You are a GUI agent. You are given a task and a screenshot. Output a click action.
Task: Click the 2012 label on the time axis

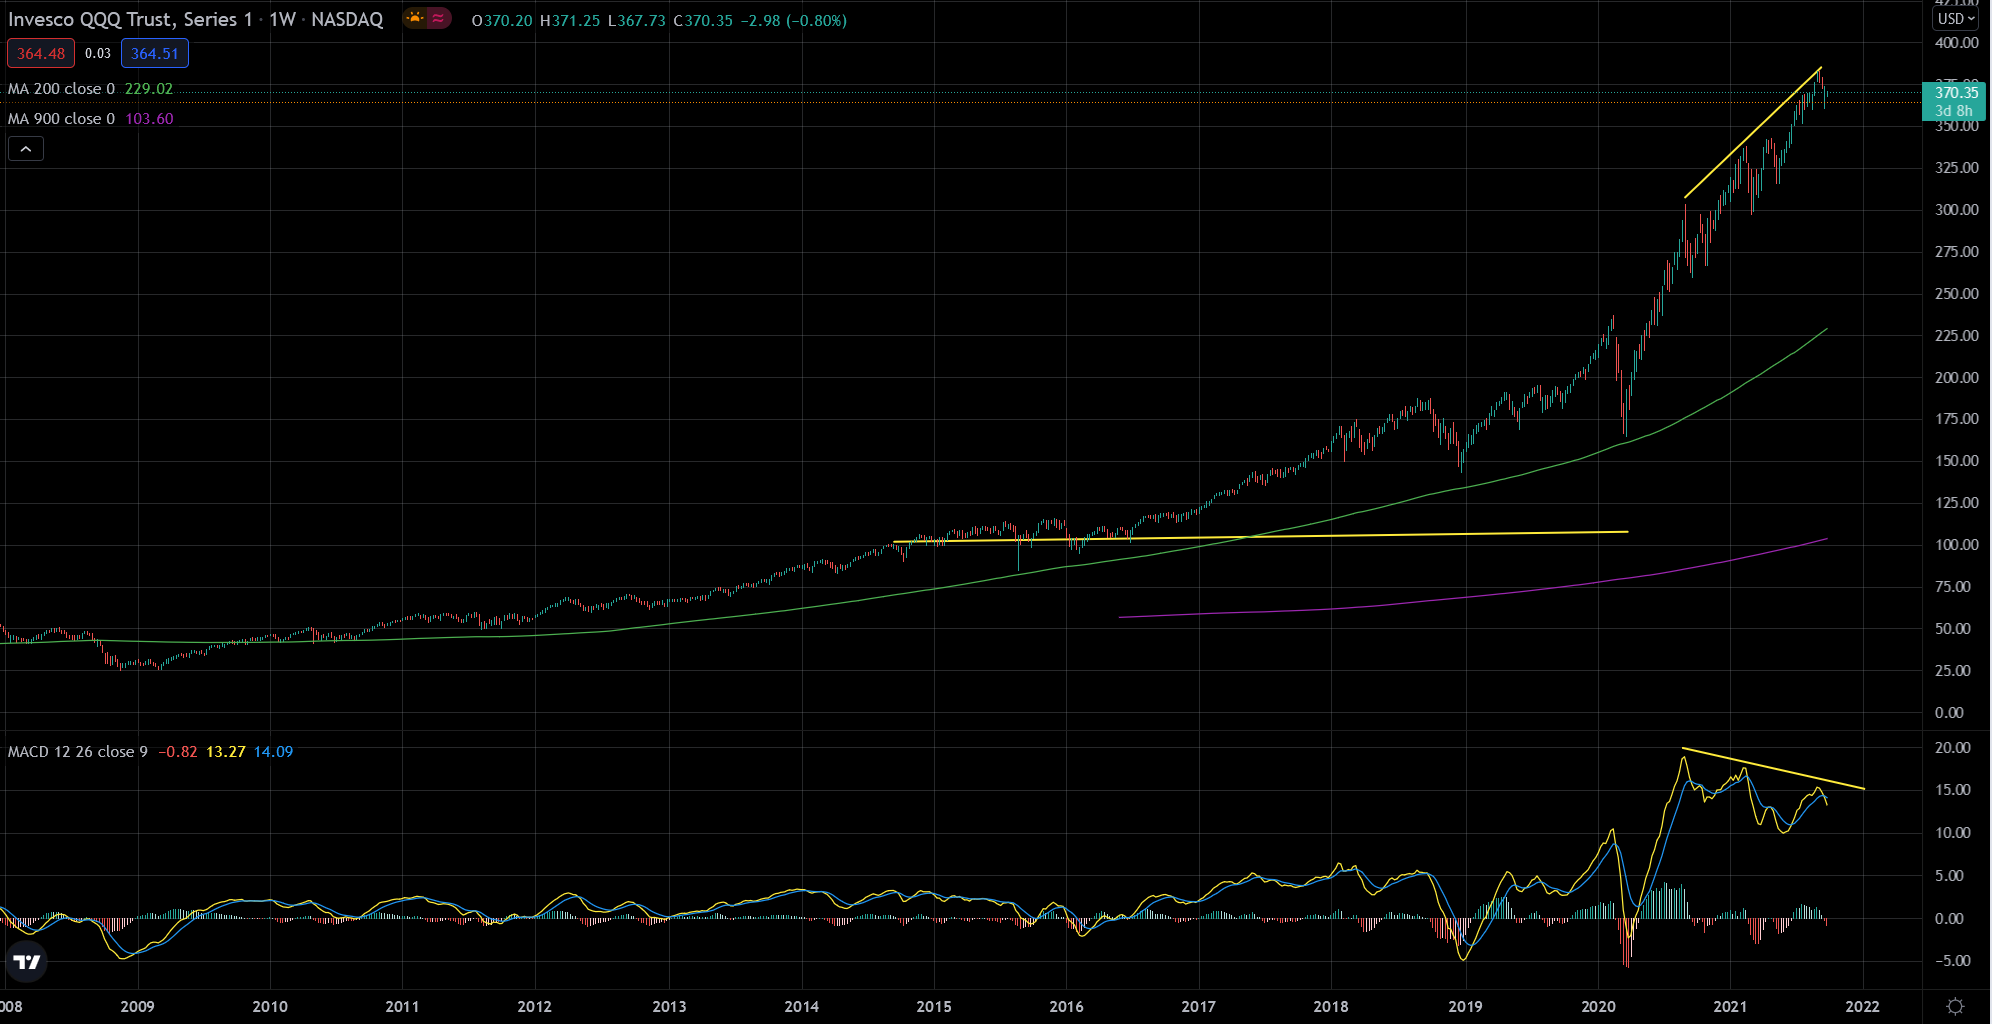(x=534, y=1006)
